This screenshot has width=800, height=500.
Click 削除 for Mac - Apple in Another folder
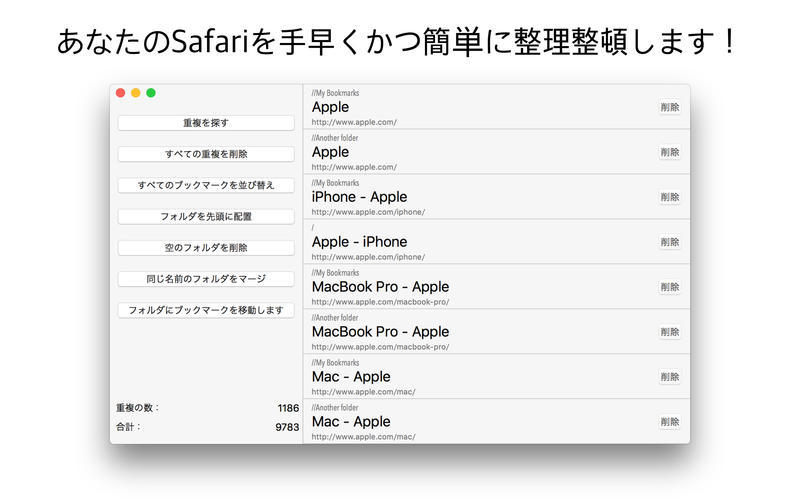click(x=669, y=421)
